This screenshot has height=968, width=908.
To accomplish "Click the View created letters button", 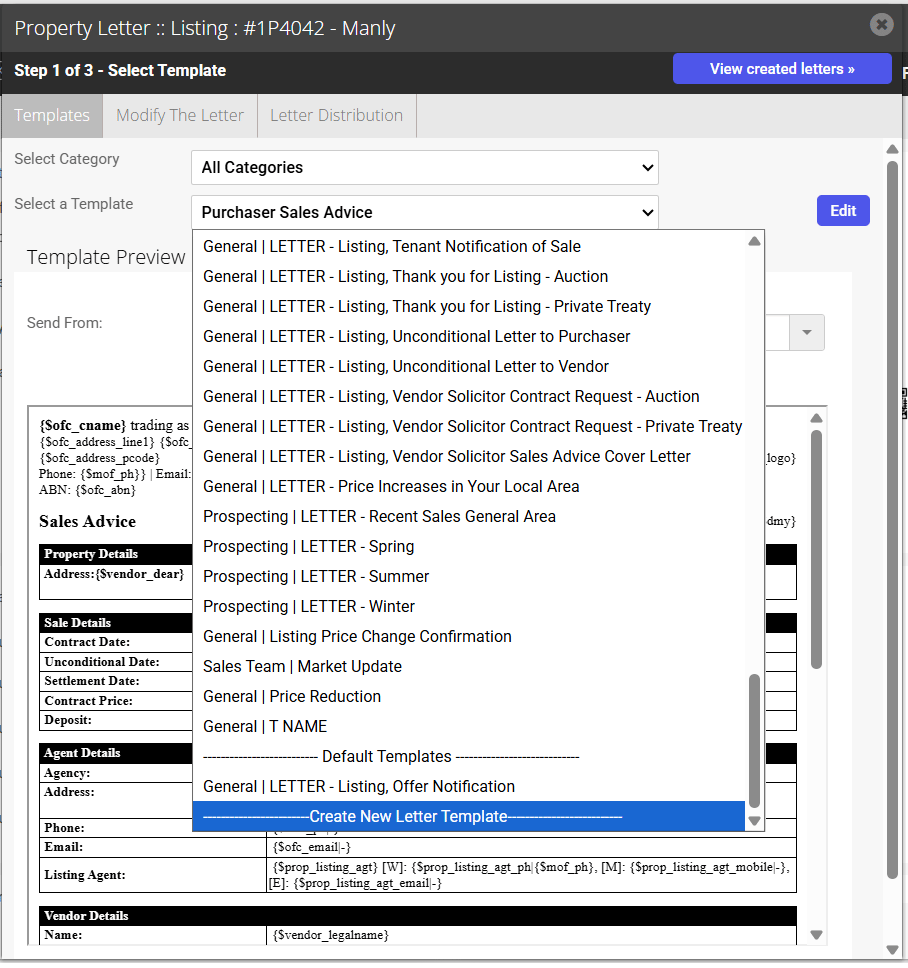I will tap(782, 69).
